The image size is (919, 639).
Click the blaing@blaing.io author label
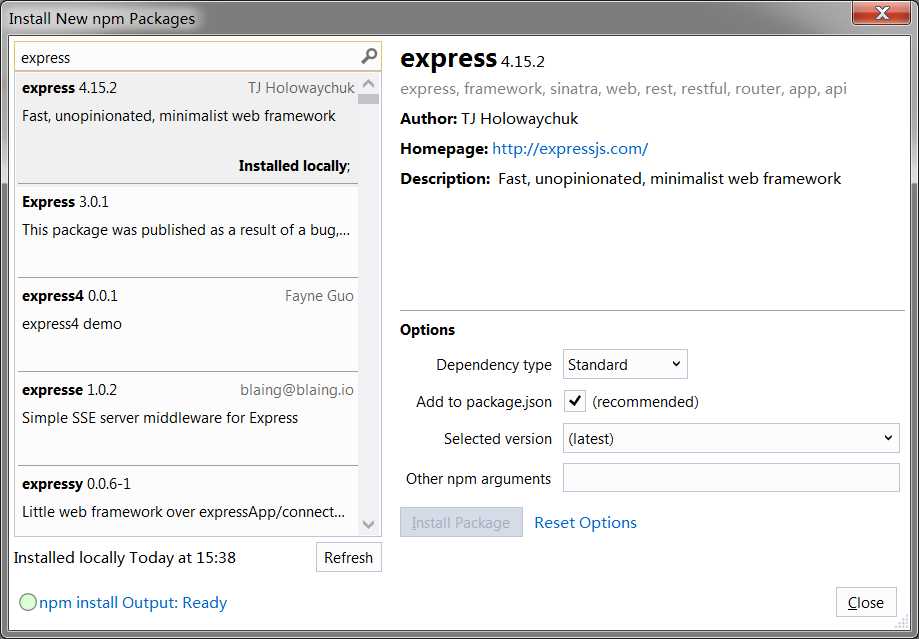tap(297, 390)
